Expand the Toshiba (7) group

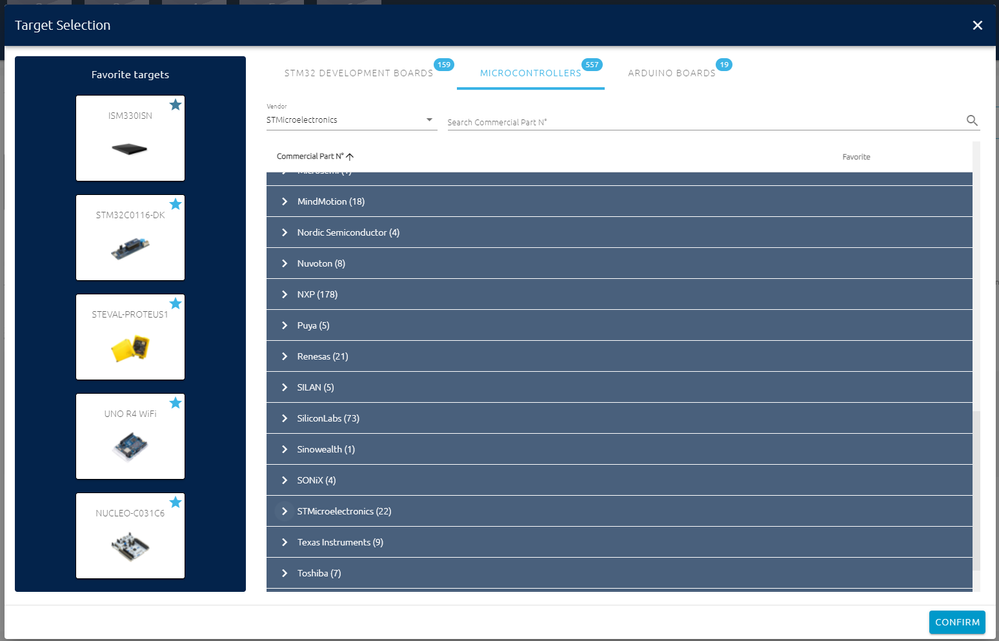[285, 573]
